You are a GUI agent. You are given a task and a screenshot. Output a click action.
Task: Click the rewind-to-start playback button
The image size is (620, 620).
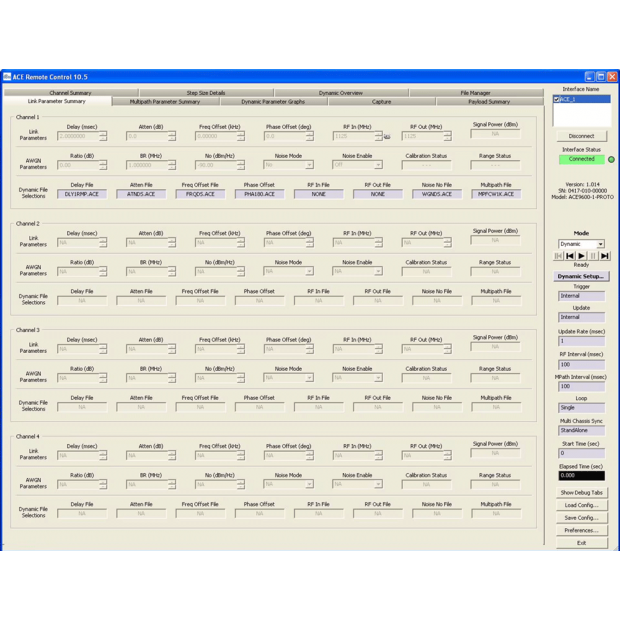559,256
